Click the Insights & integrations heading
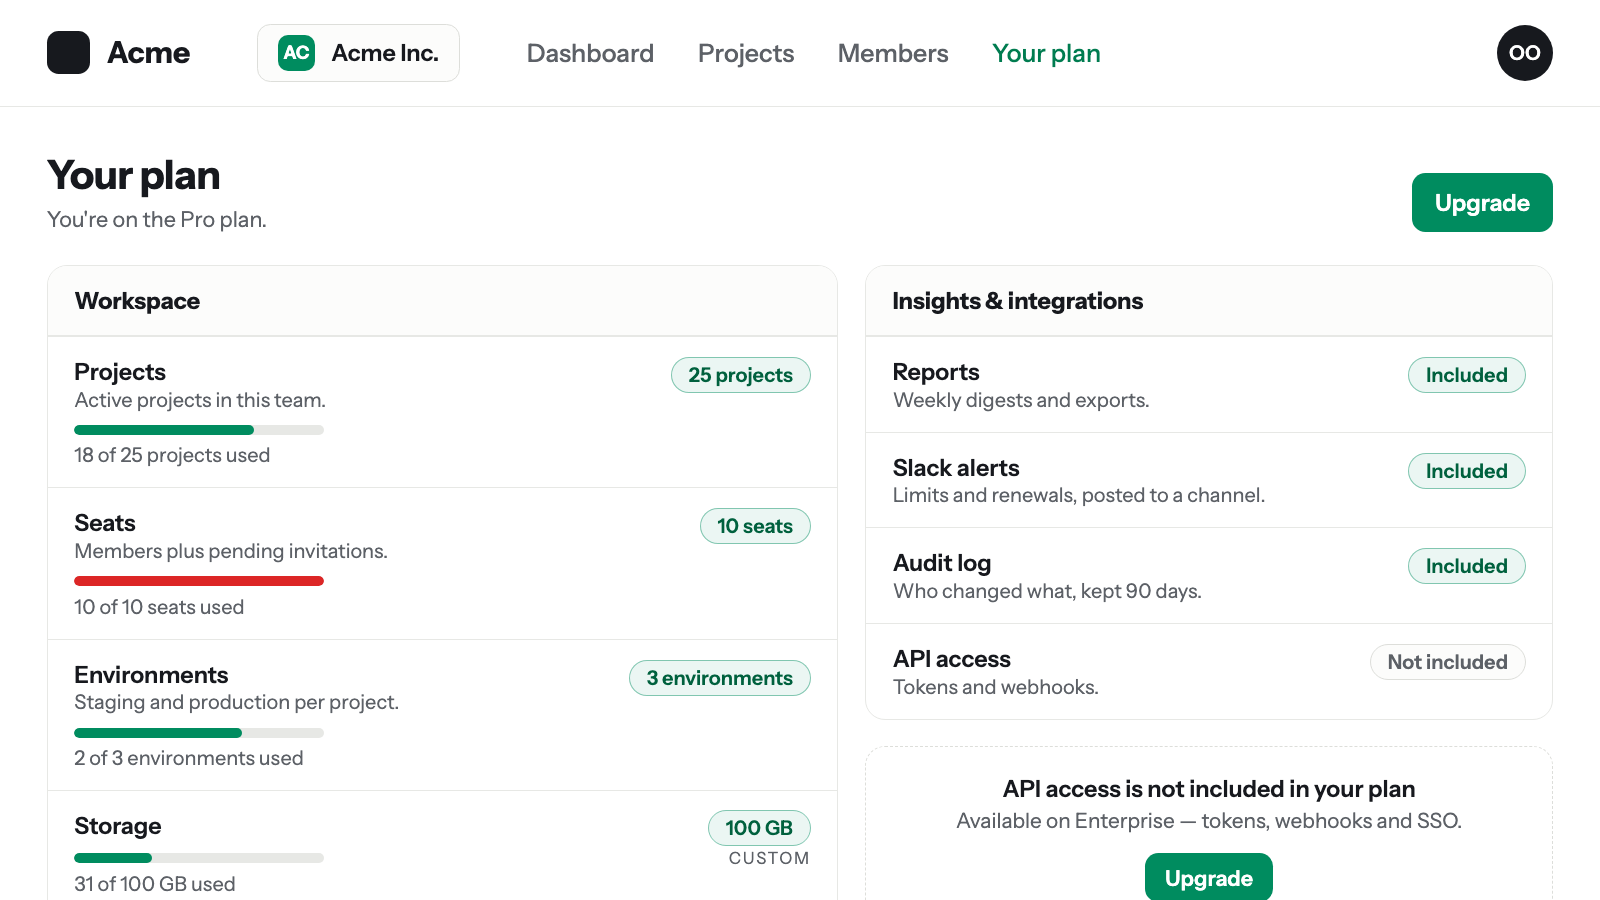Image resolution: width=1600 pixels, height=900 pixels. [1017, 301]
